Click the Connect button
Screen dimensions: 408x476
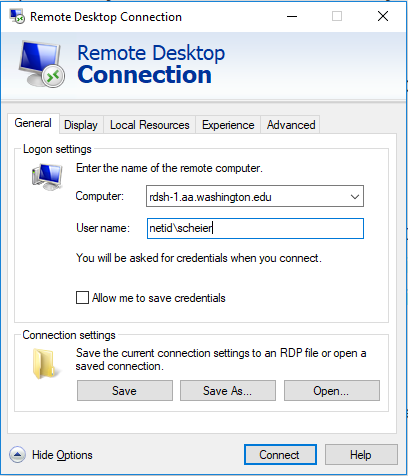[x=280, y=454]
